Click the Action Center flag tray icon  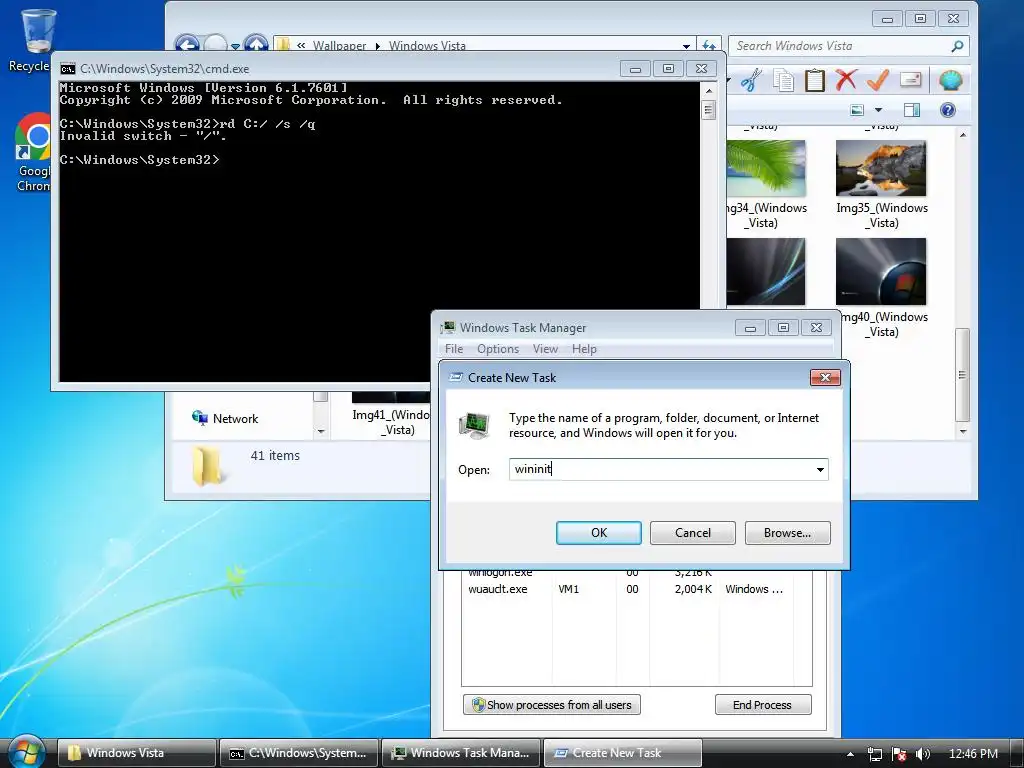(x=899, y=754)
